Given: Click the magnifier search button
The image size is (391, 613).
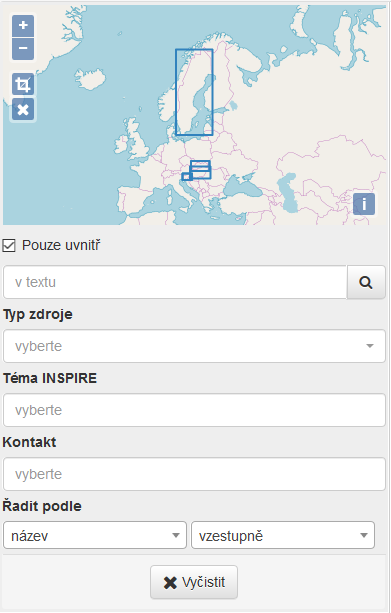Looking at the screenshot, I should [366, 282].
